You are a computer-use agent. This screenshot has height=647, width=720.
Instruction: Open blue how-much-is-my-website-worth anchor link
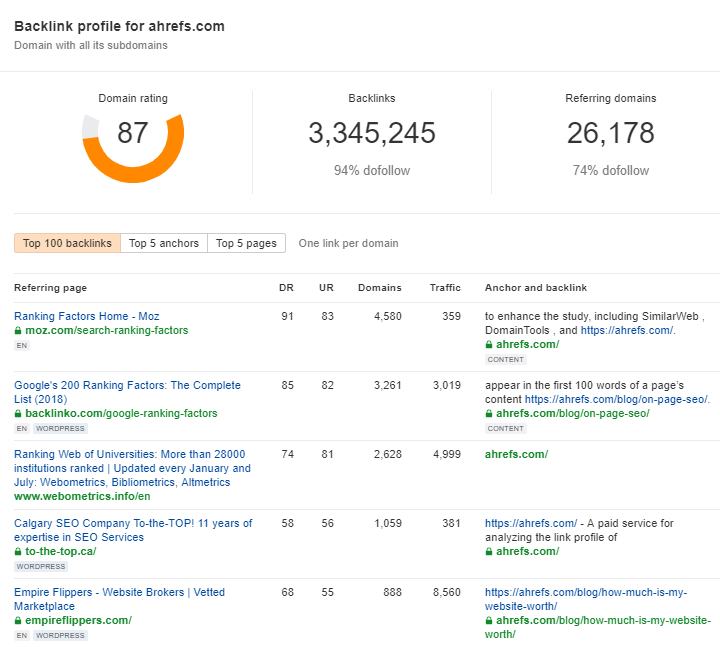pos(586,599)
